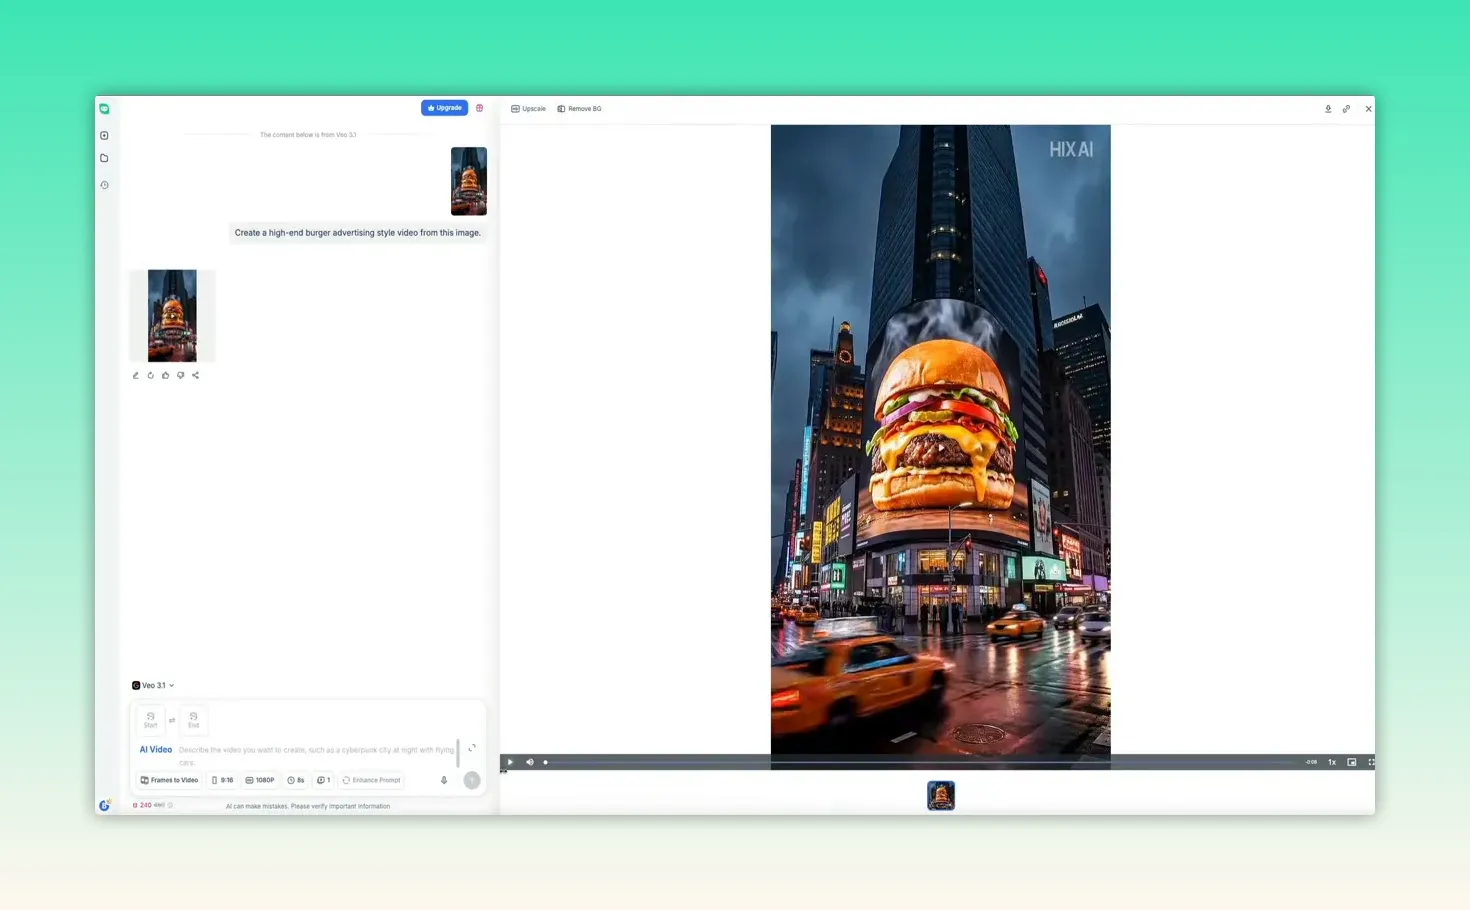Open the Frames to Video mode selector
Screen dimensions: 1470x910
click(x=169, y=780)
